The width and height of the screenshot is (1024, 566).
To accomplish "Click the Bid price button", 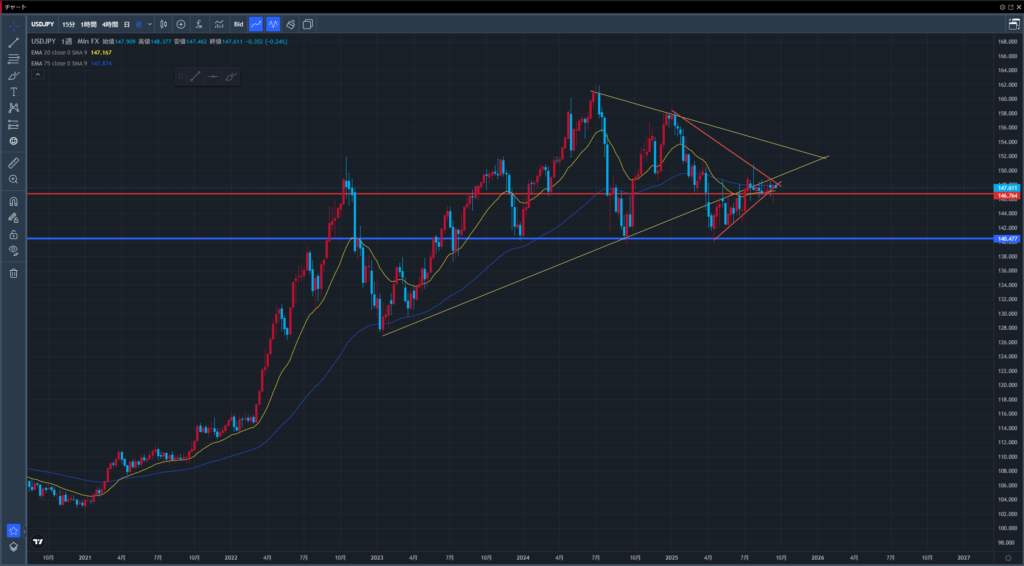I will 238,24.
